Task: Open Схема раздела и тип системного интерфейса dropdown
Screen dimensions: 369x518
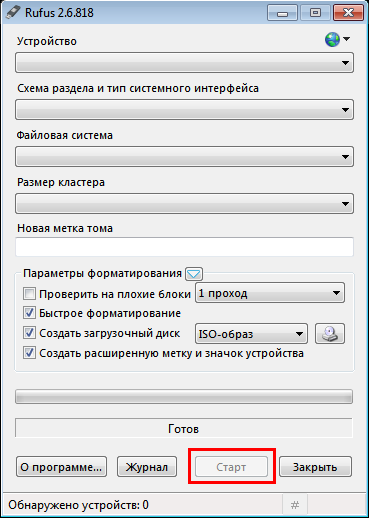Action: pos(184,109)
